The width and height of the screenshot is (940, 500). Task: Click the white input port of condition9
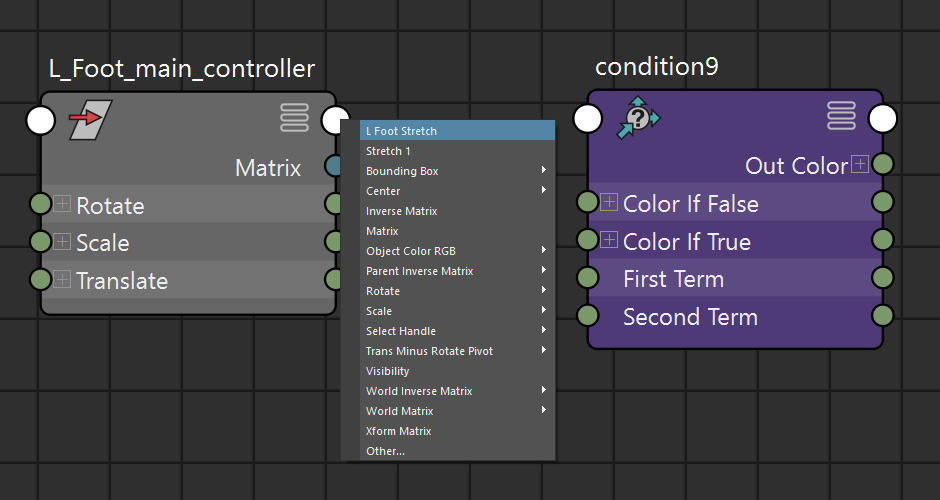point(588,119)
